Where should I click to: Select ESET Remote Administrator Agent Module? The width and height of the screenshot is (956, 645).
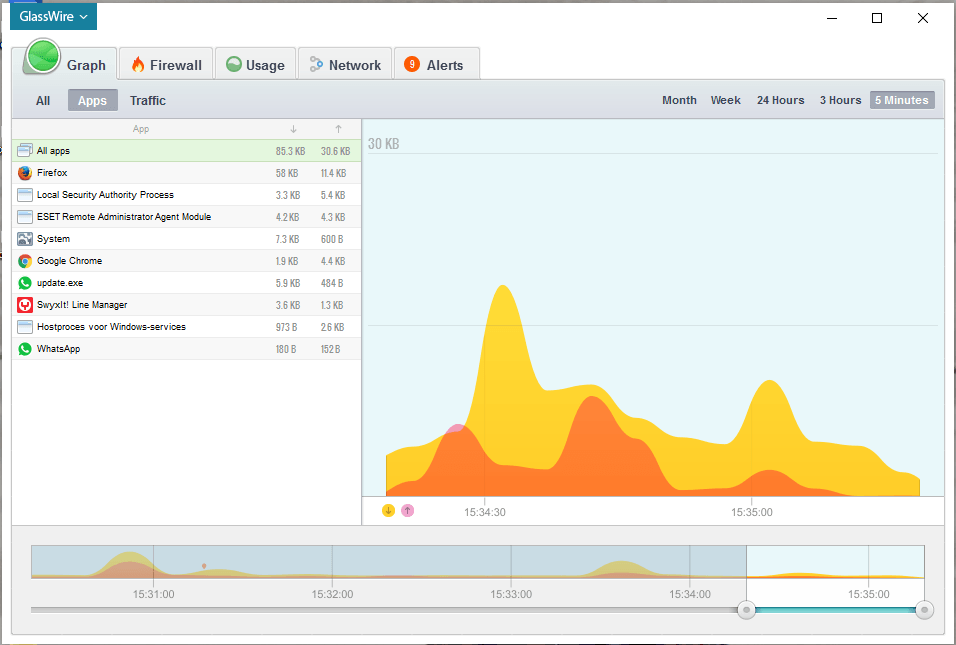point(187,217)
